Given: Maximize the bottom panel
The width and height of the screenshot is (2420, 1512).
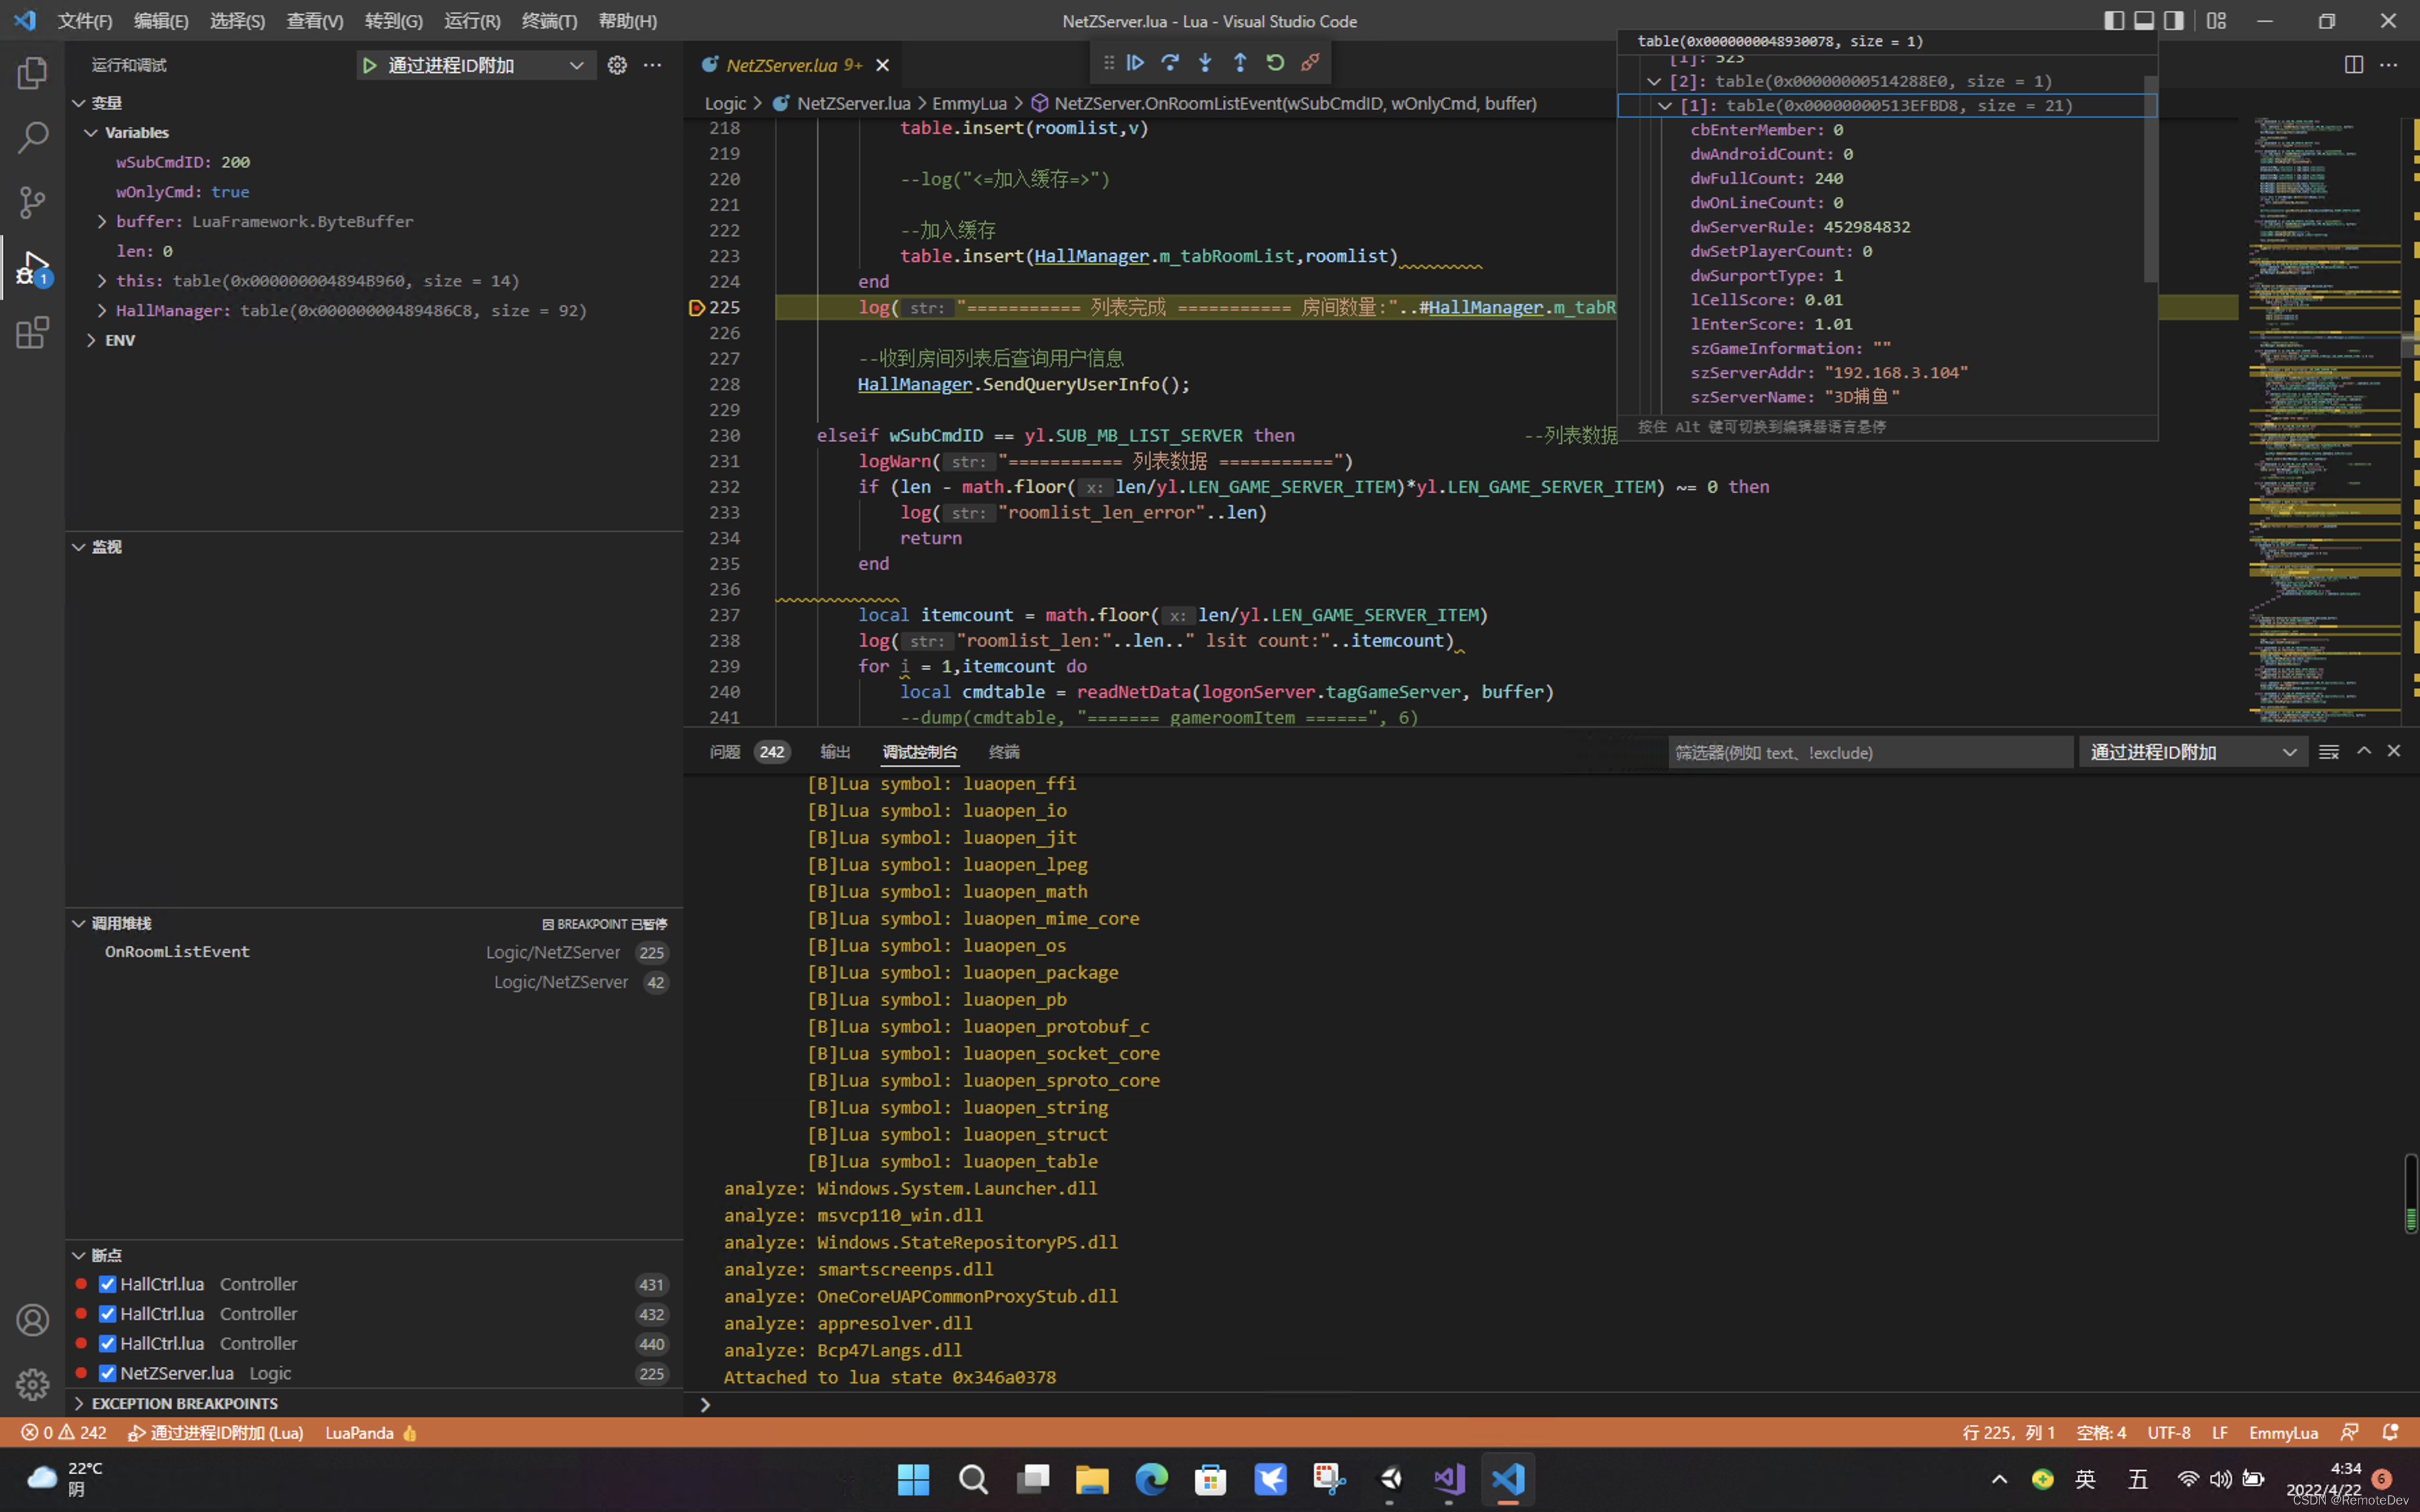Looking at the screenshot, I should tap(2363, 751).
